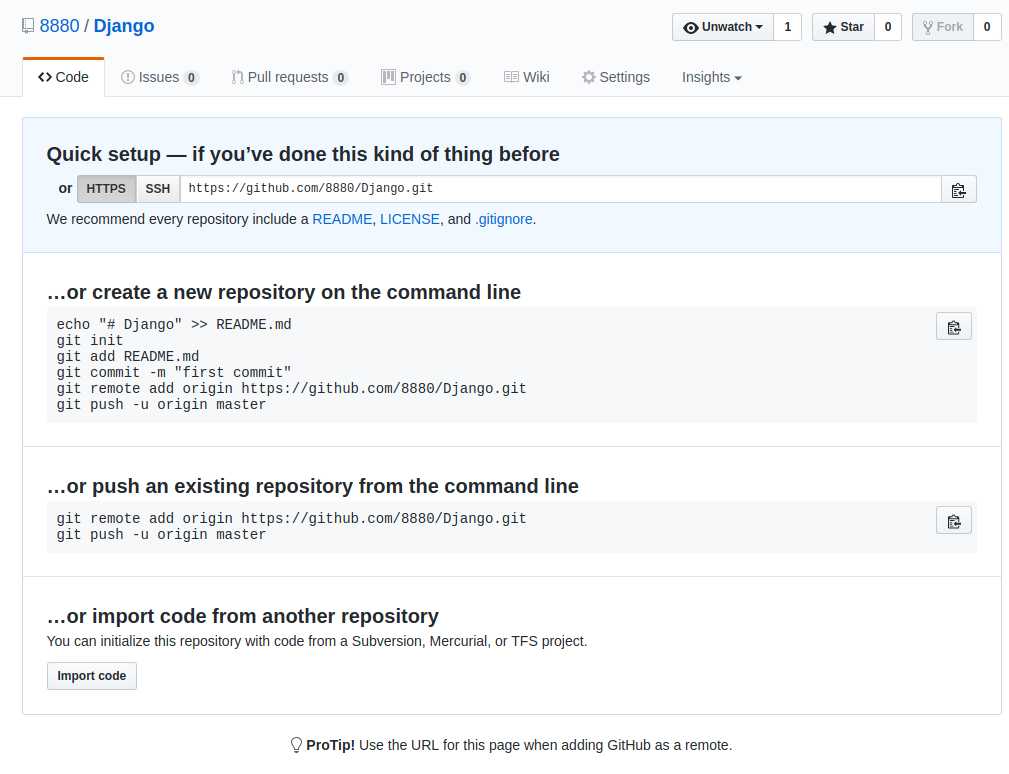Copy the new repository command block
This screenshot has height=774, width=1009.
[954, 327]
